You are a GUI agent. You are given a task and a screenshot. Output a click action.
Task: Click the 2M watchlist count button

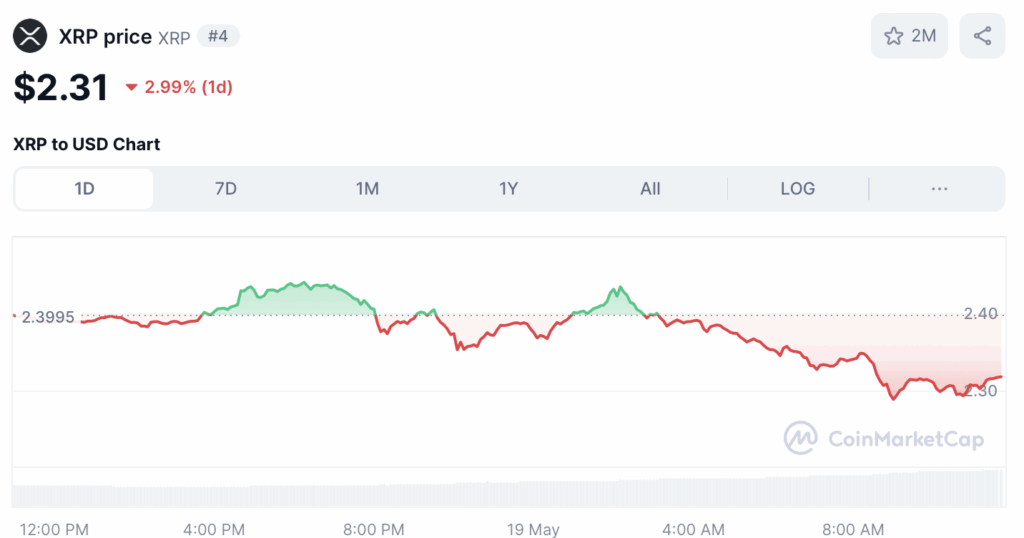(x=909, y=36)
